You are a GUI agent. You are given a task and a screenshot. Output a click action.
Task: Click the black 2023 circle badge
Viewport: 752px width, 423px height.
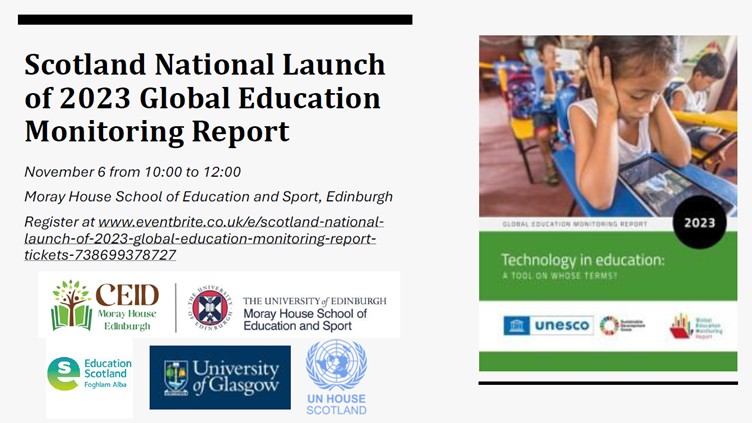[x=700, y=222]
